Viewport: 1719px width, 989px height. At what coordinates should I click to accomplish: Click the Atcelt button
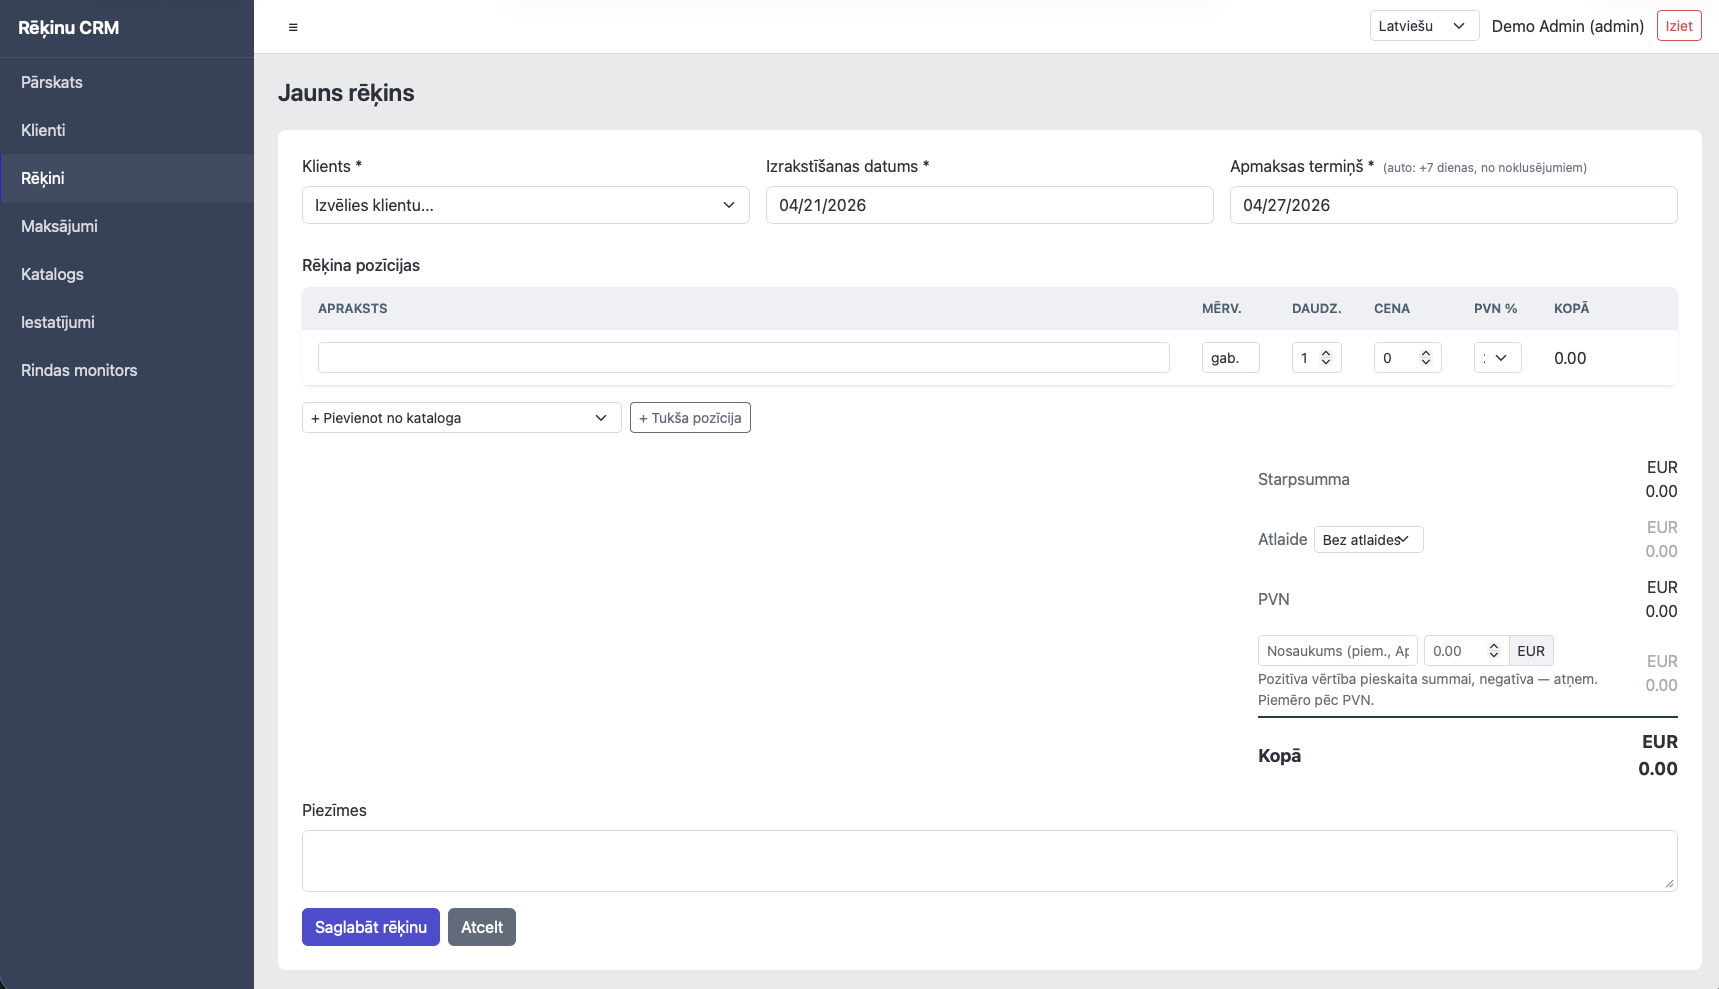(x=481, y=927)
